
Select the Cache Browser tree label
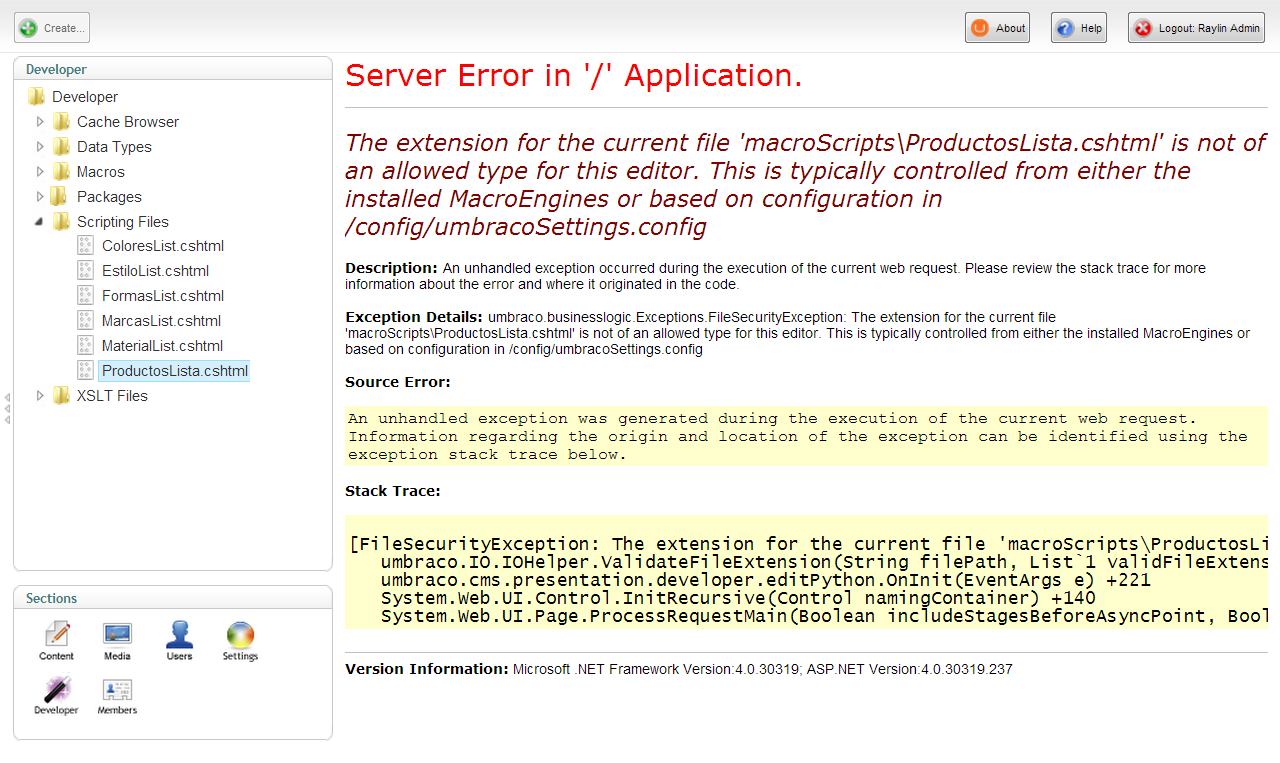pyautogui.click(x=128, y=121)
